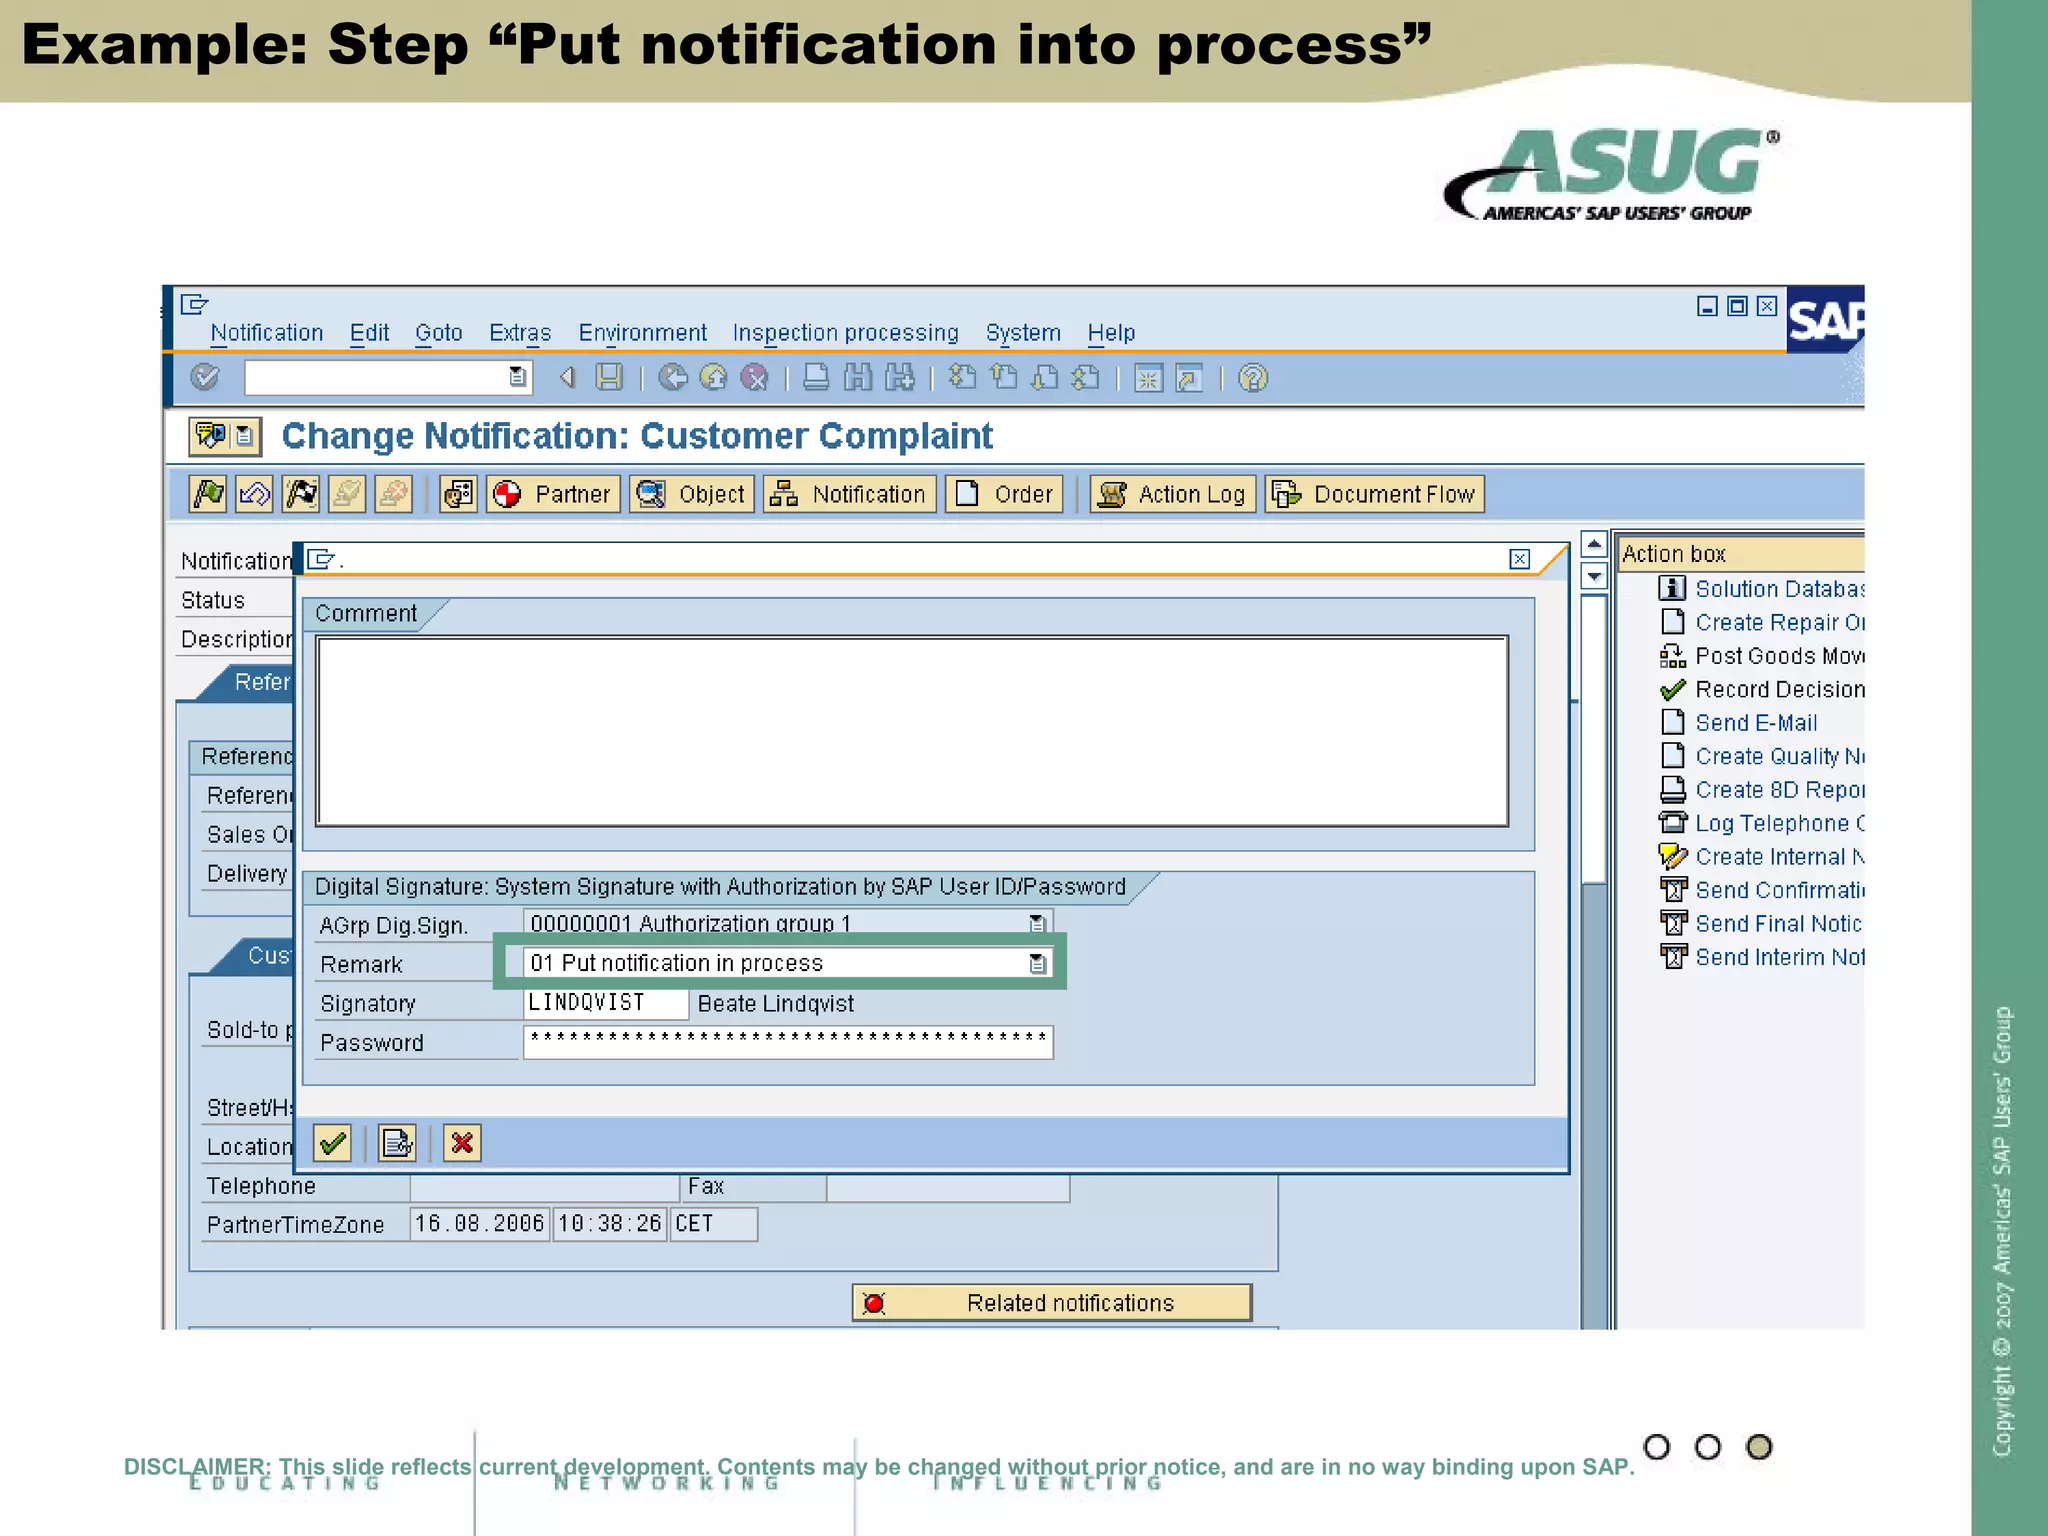Open the Document Flow
The height and width of the screenshot is (1536, 2048).
tap(1374, 494)
